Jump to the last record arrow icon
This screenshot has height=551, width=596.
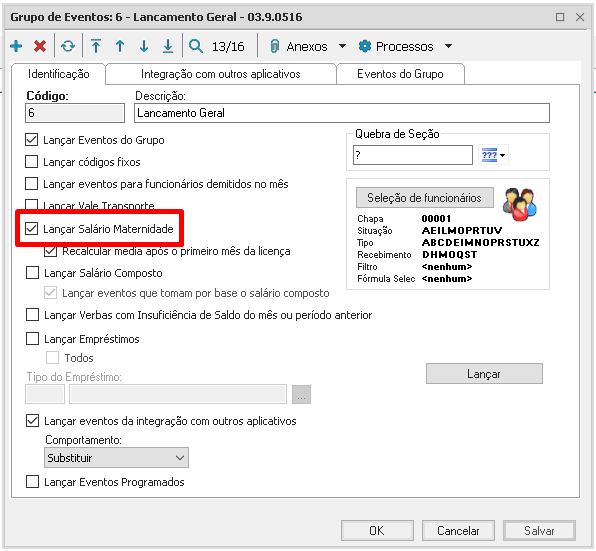tap(168, 46)
